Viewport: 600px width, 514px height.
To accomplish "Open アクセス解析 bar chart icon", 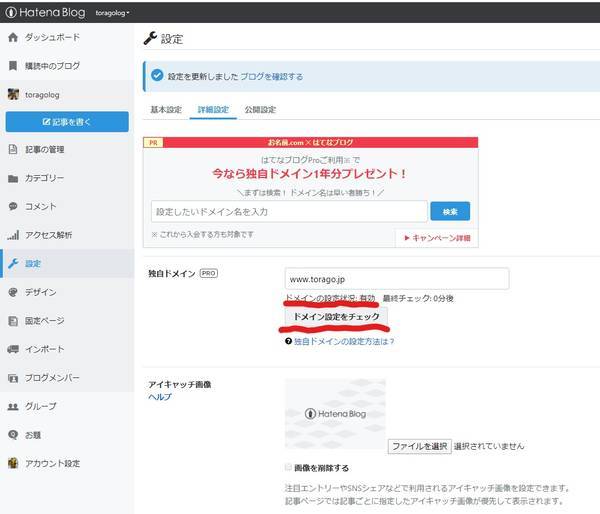I will pyautogui.click(x=13, y=235).
